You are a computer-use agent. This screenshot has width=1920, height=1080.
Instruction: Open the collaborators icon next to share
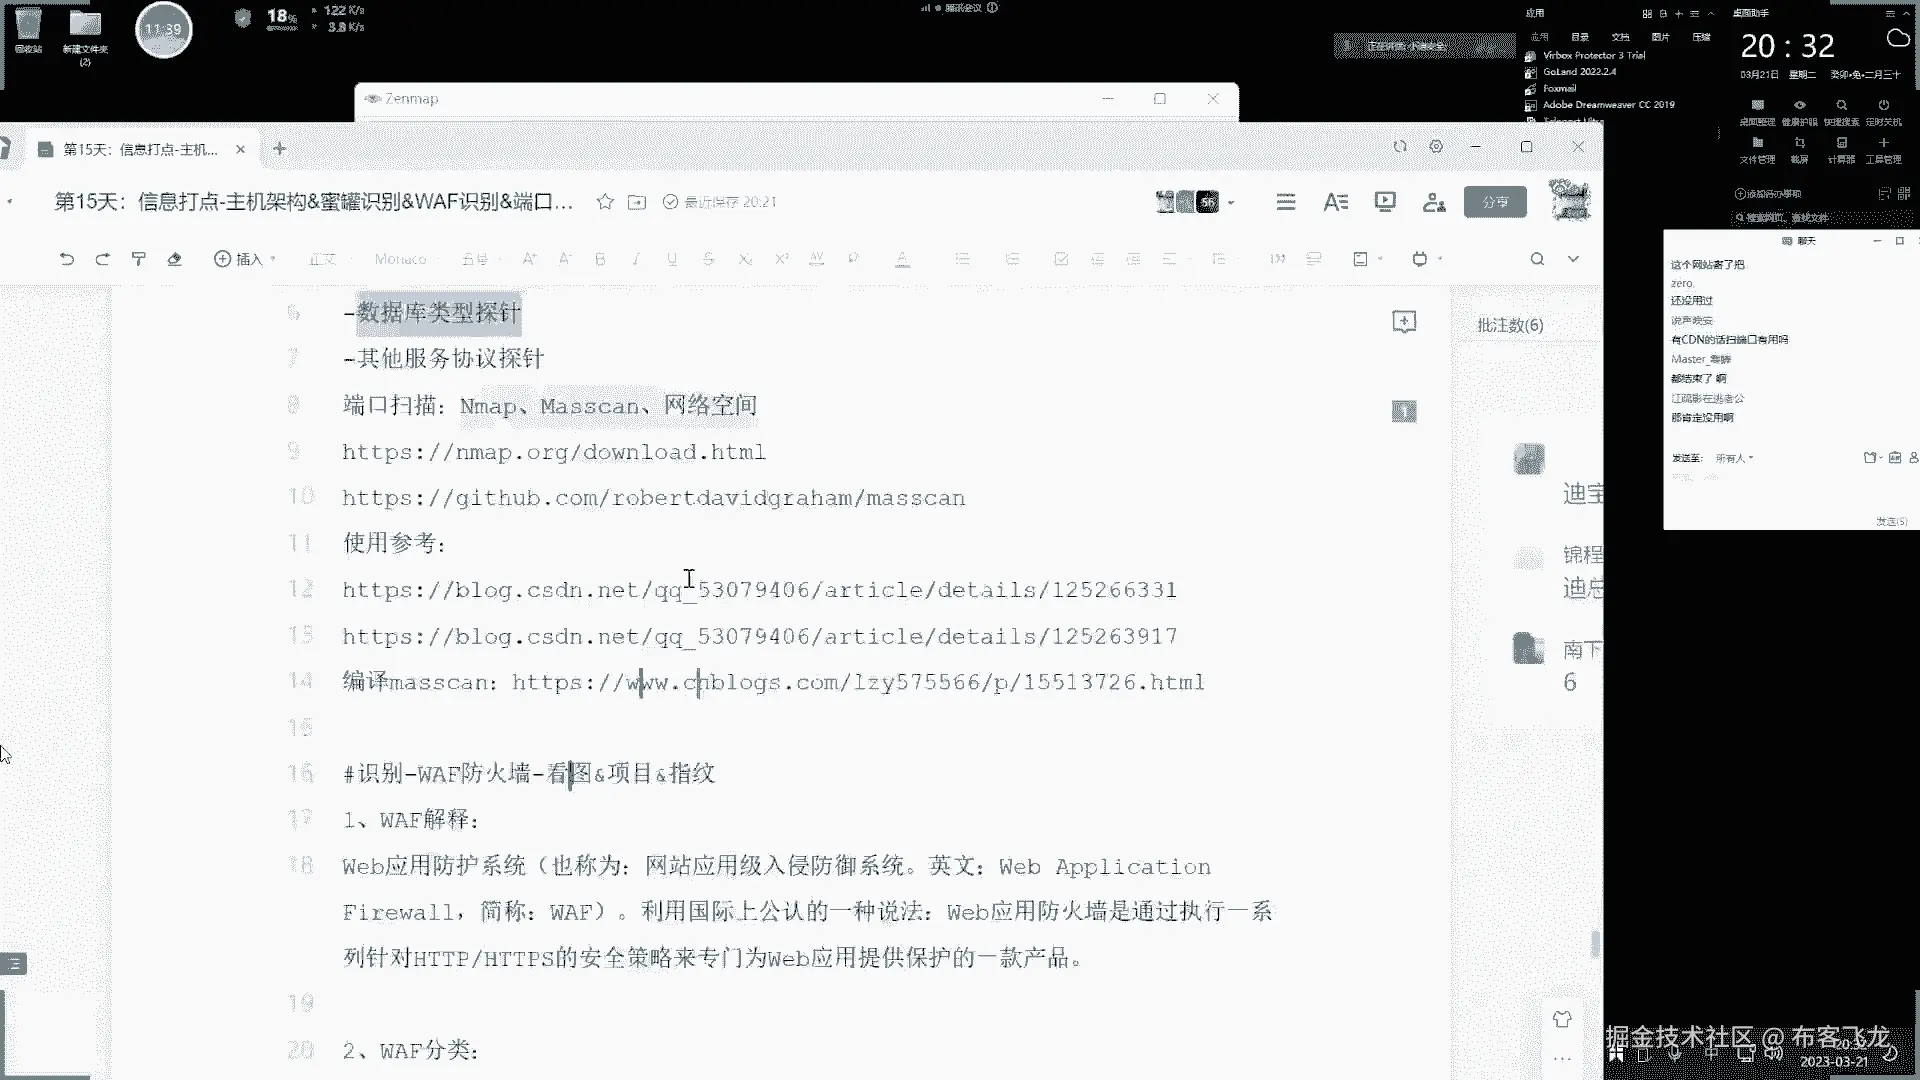pyautogui.click(x=1434, y=202)
